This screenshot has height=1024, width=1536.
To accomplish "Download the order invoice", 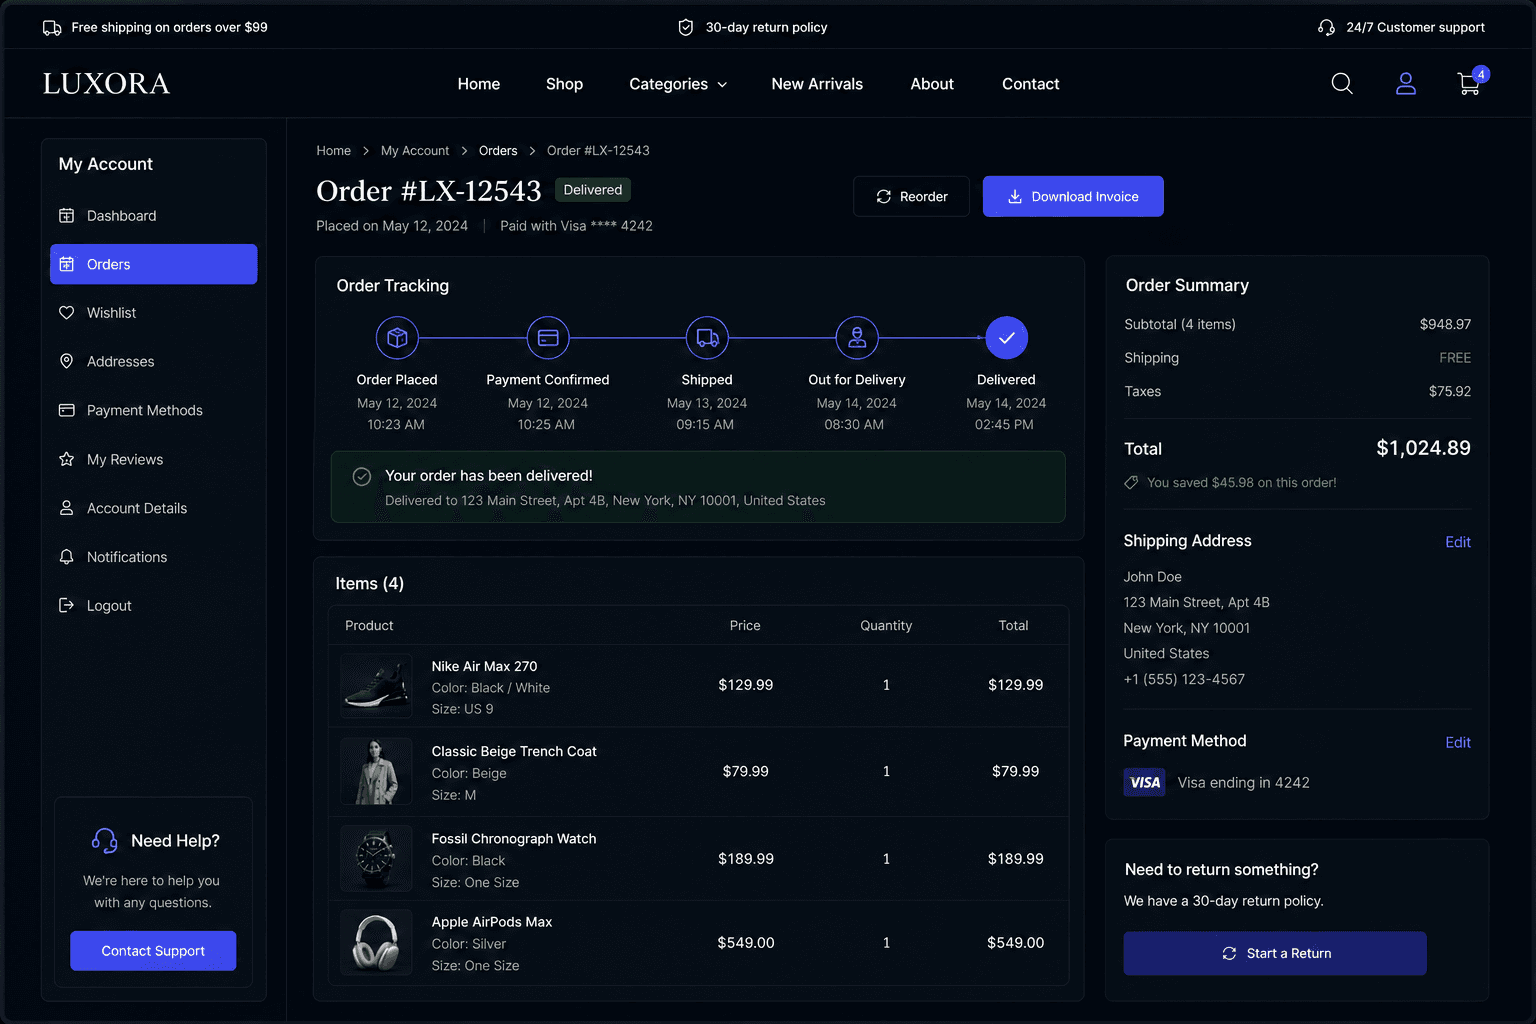I will click(1073, 196).
